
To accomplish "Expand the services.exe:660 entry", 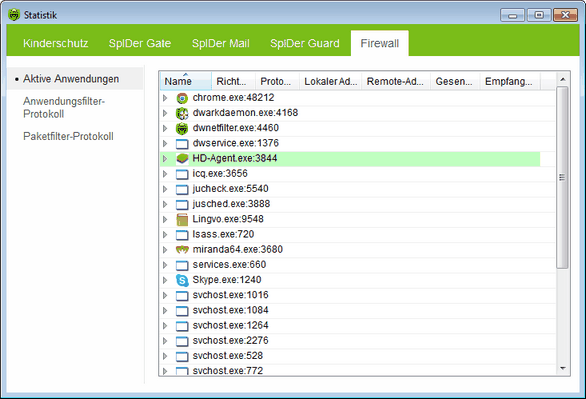I will (x=165, y=265).
